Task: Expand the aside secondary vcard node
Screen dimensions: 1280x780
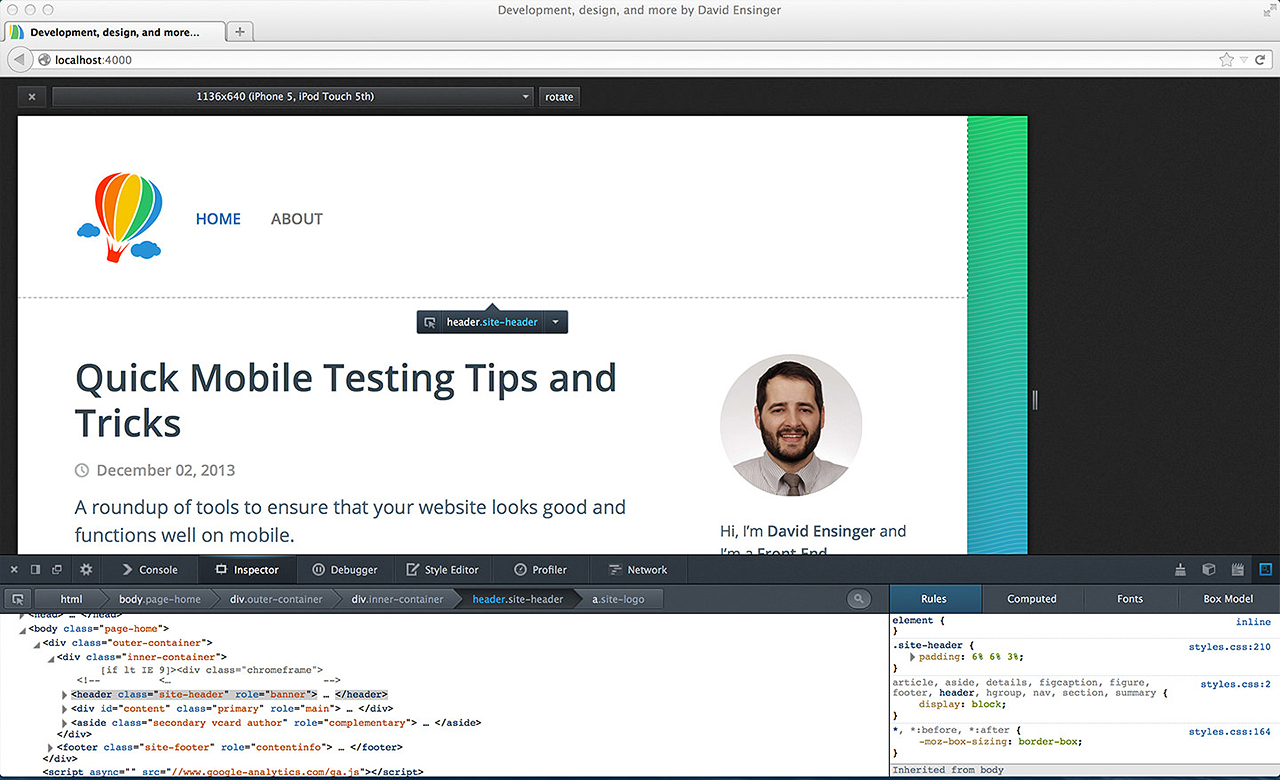Action: pyautogui.click(x=65, y=723)
